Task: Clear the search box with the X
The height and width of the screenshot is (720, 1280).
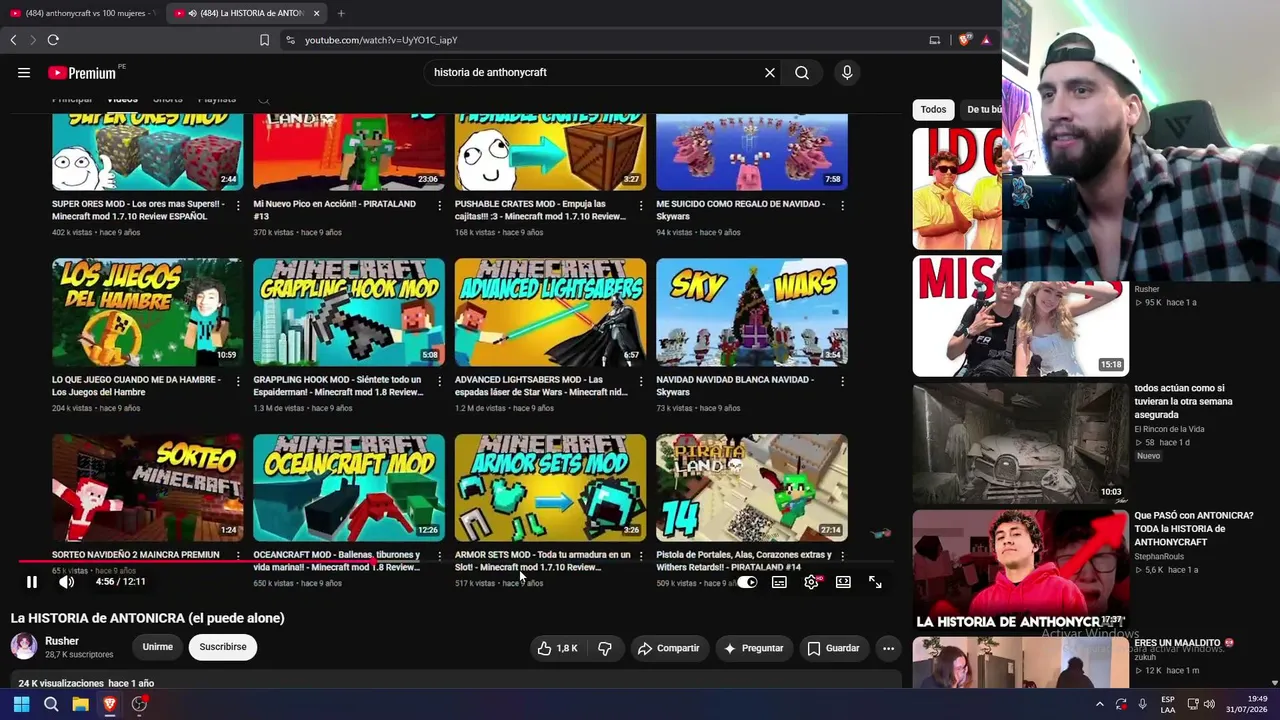Action: (x=770, y=72)
